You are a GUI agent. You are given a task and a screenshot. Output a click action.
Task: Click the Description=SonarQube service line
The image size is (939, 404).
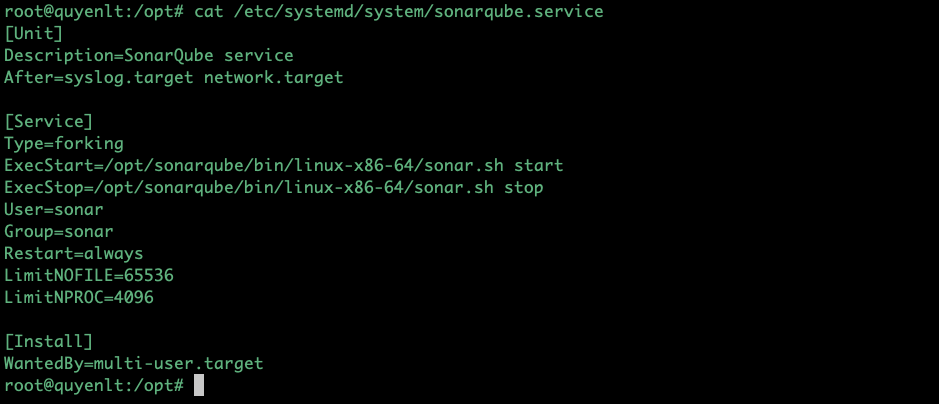coord(149,56)
